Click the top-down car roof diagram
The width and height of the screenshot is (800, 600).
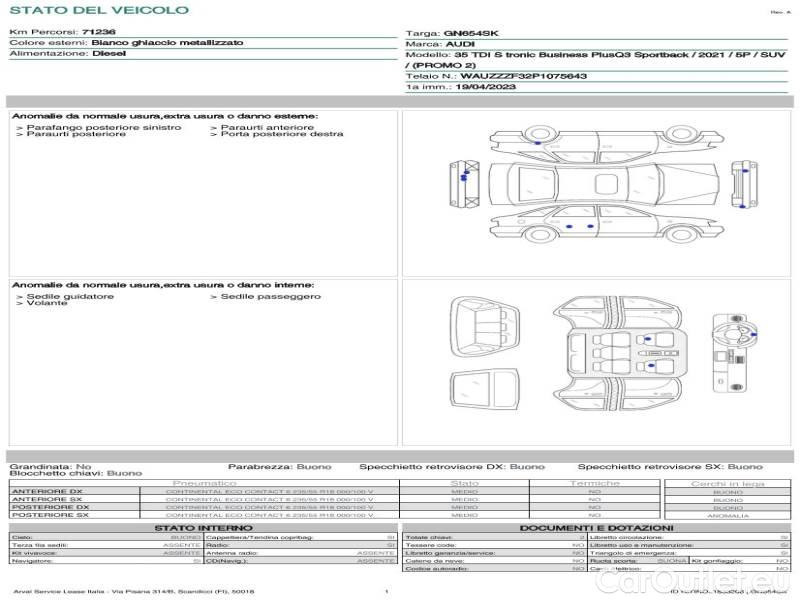[603, 184]
